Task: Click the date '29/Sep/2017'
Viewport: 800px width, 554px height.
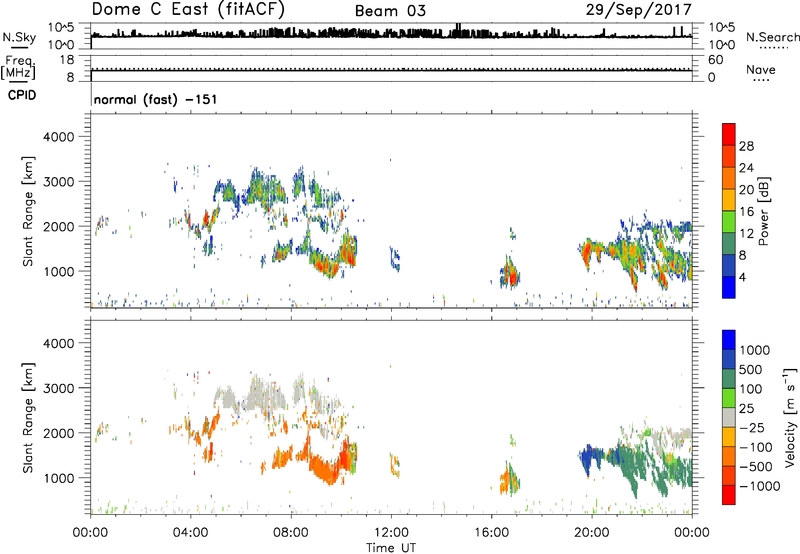Action: coord(638,9)
